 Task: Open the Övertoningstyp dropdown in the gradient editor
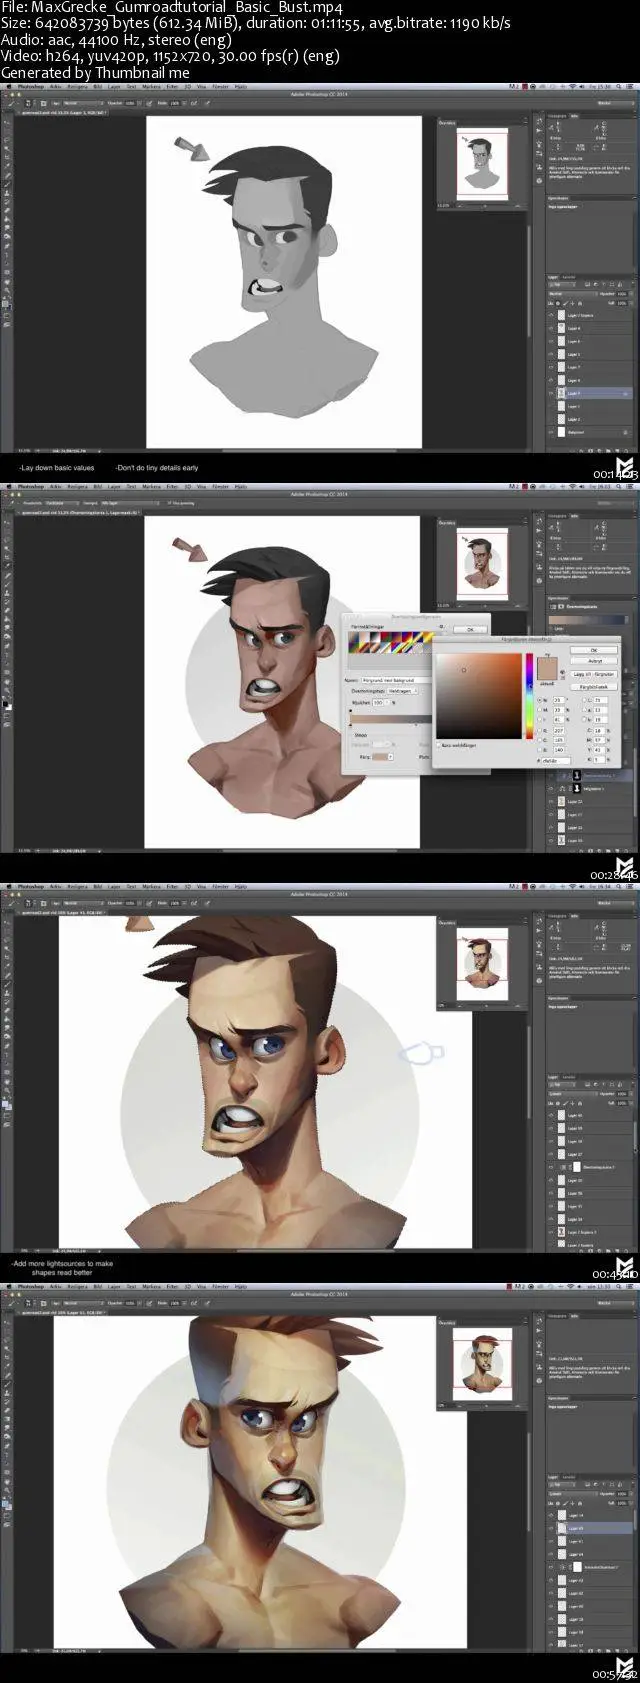coord(402,691)
